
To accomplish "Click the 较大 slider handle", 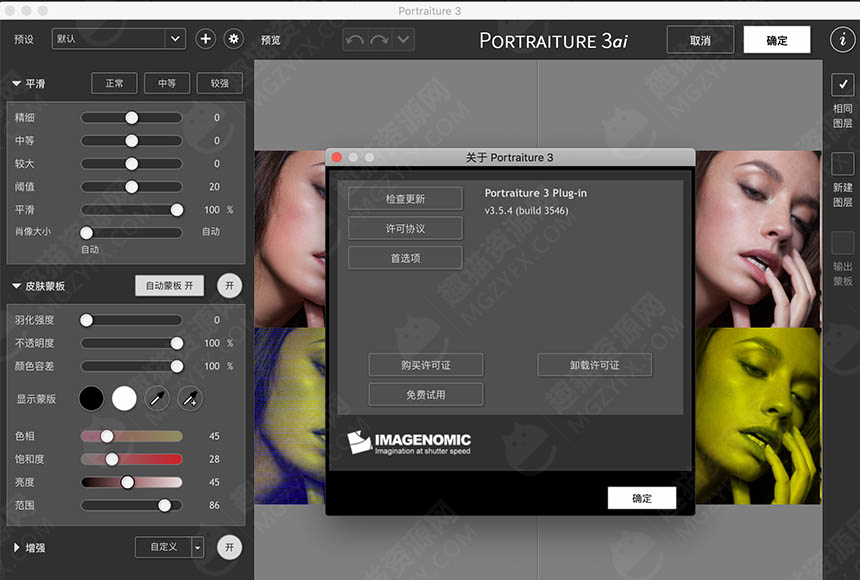I will [132, 164].
